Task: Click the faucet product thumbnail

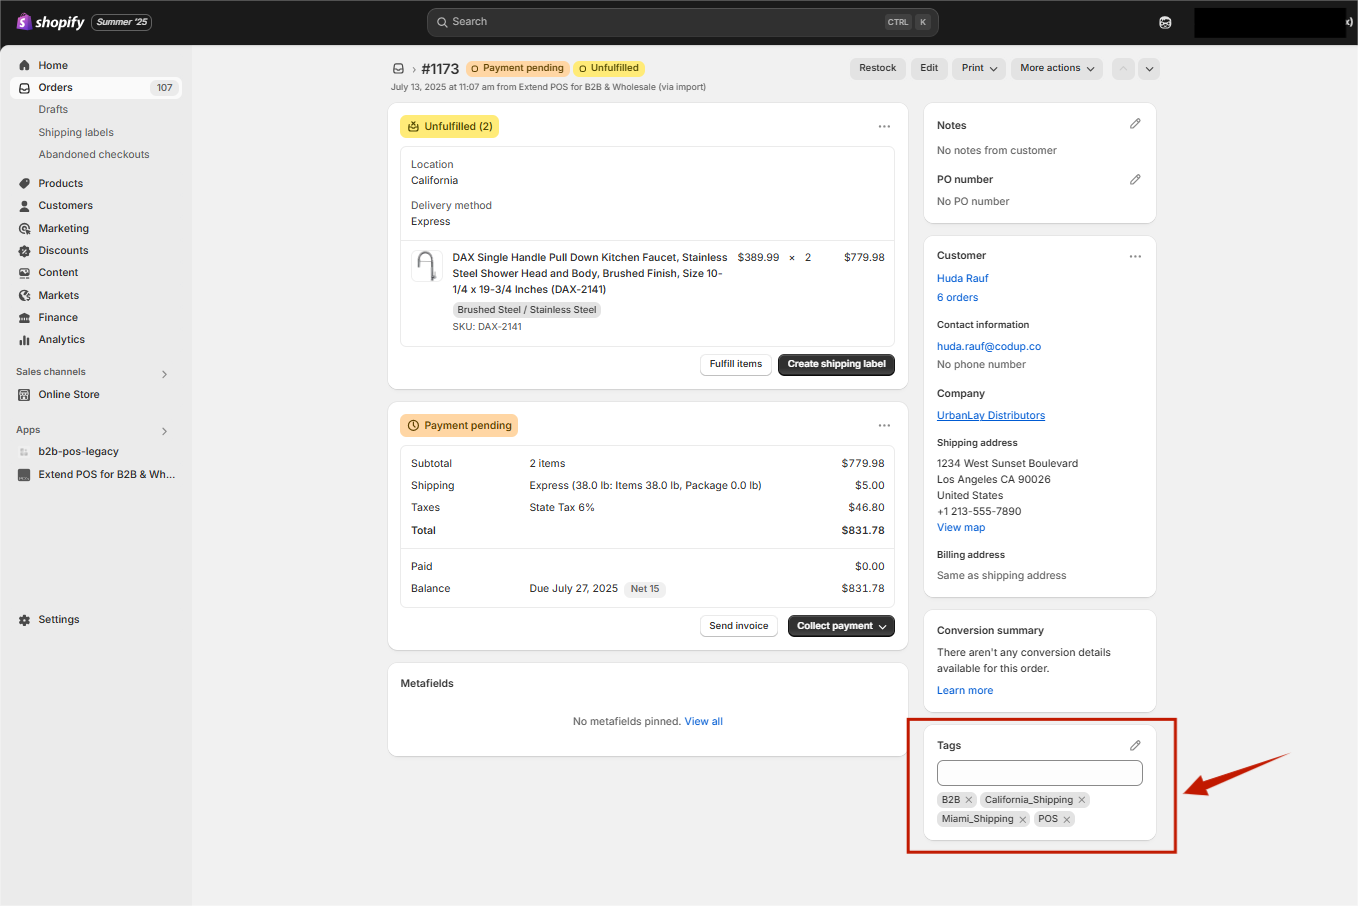Action: point(427,266)
